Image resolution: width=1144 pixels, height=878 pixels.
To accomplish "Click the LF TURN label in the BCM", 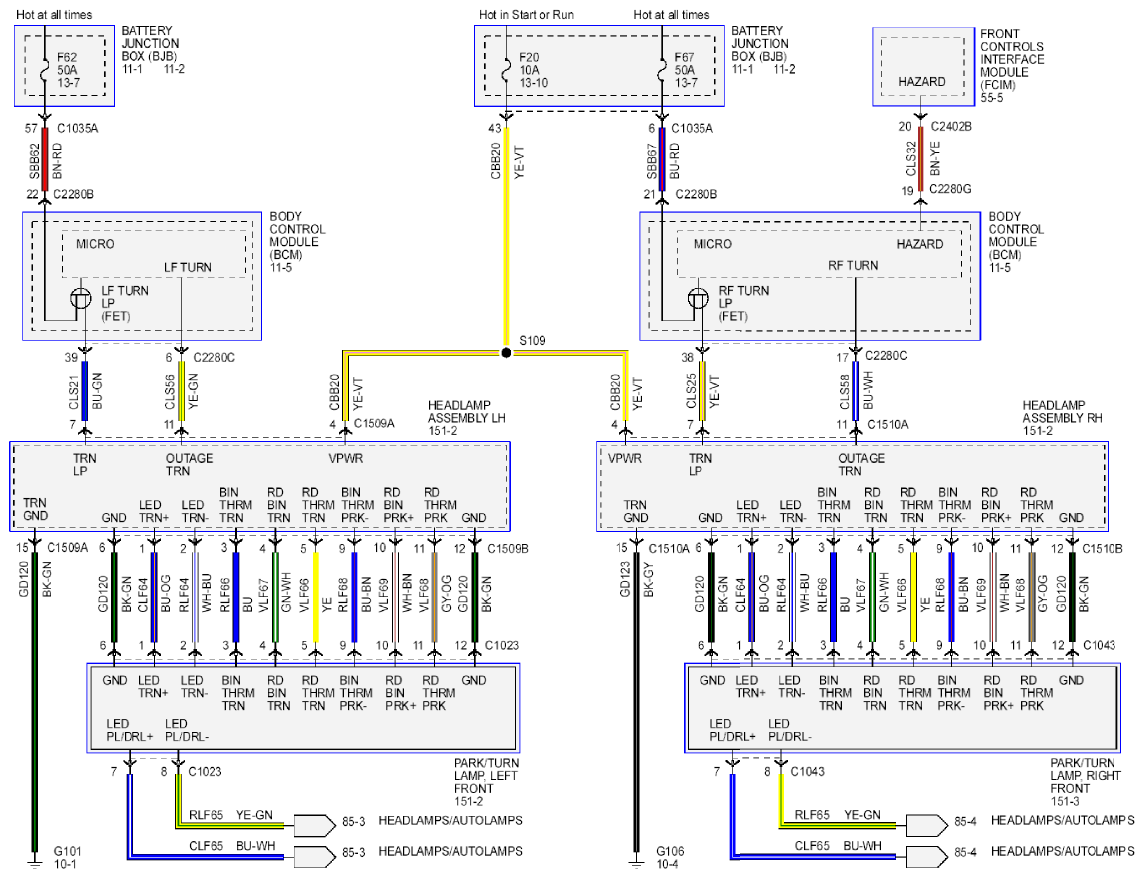I will [x=188, y=267].
